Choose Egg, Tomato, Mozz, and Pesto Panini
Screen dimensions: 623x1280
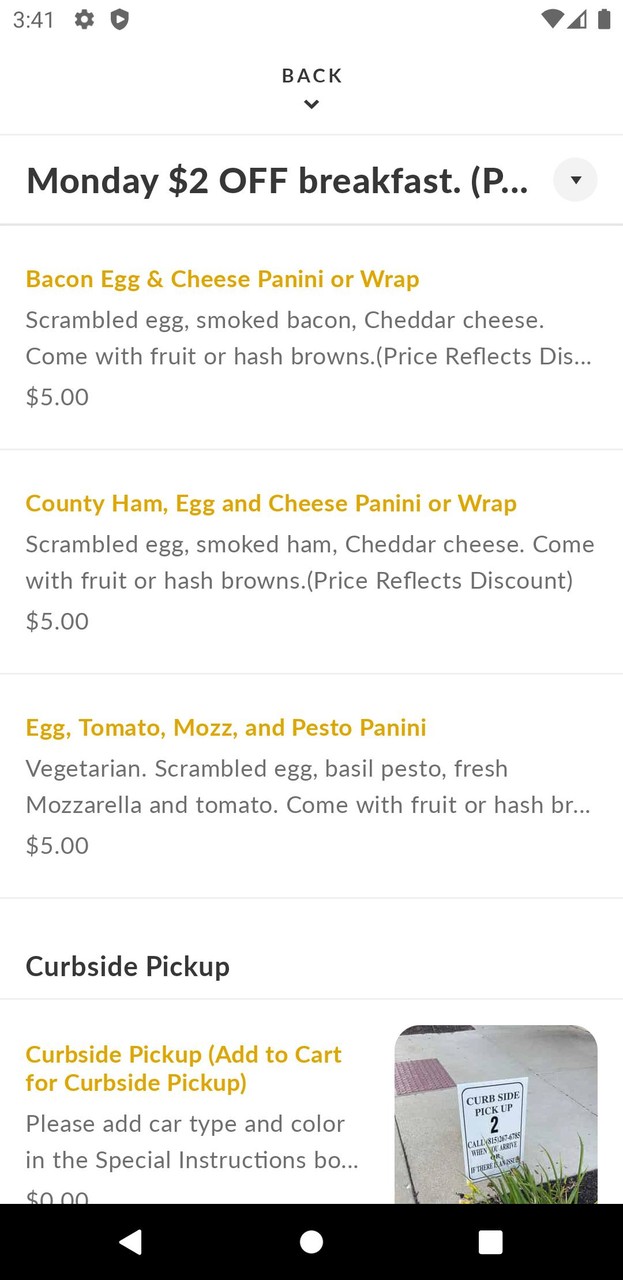pyautogui.click(x=226, y=727)
